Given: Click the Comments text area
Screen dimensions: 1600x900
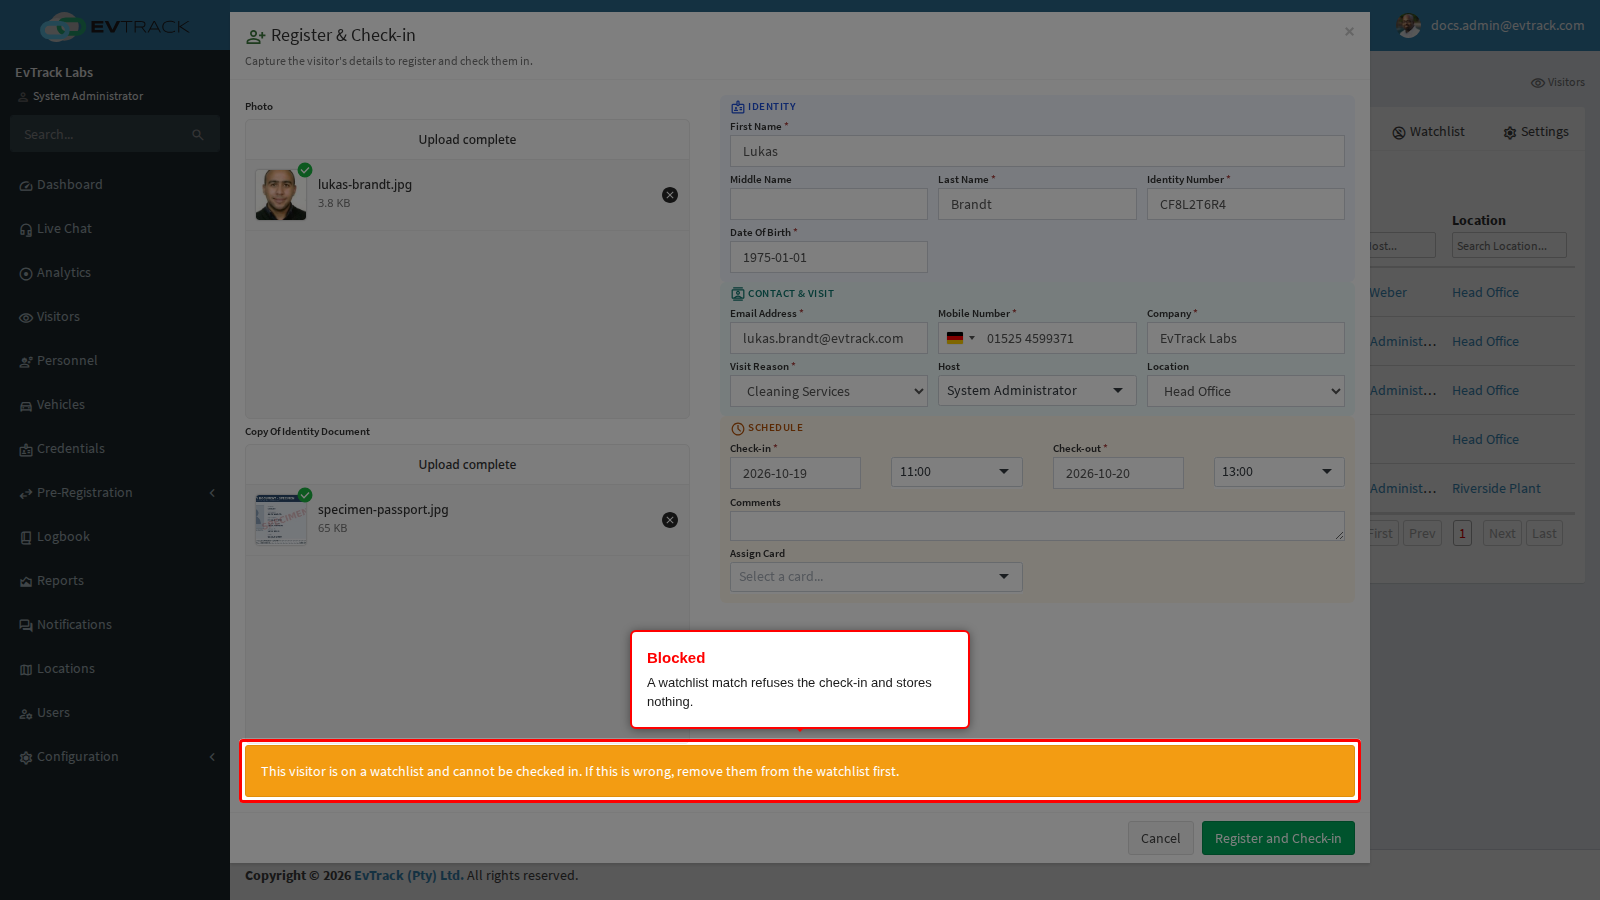Looking at the screenshot, I should pos(1037,526).
